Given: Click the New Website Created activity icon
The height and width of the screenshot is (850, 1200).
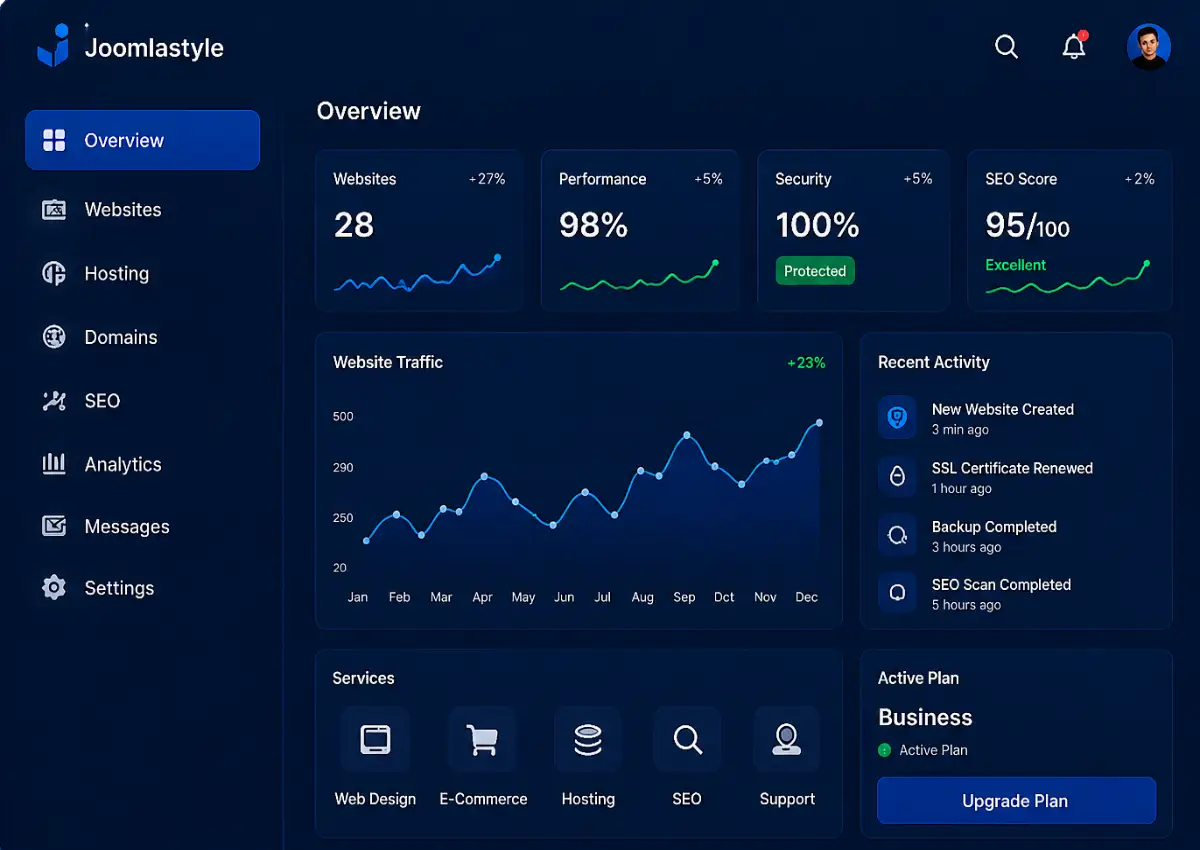Looking at the screenshot, I should pos(897,418).
